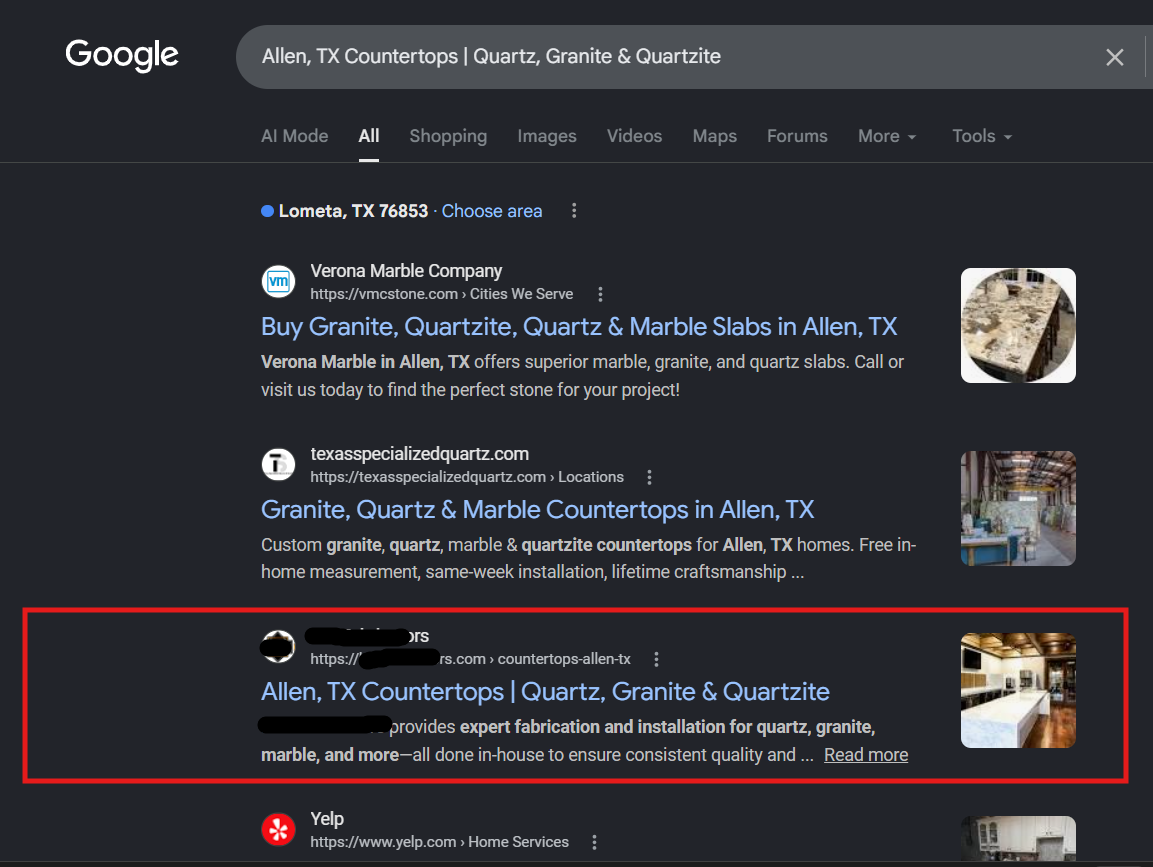Click the Yelp site name

pyautogui.click(x=327, y=818)
